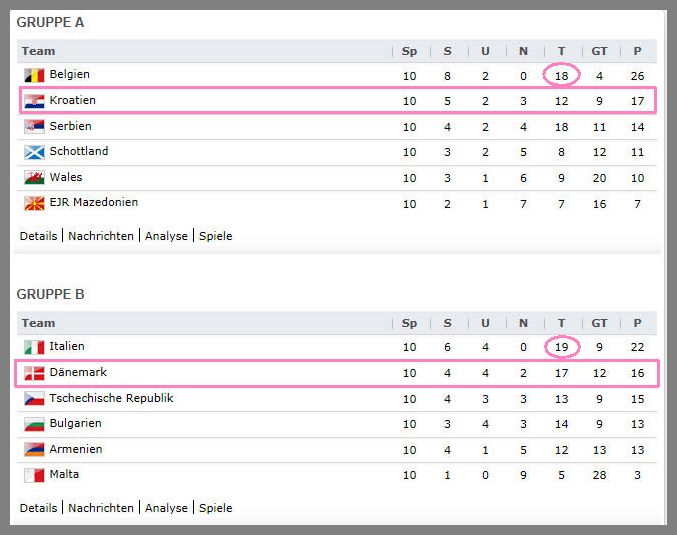The height and width of the screenshot is (535, 677).
Task: Click the circled 18 goals for Belgien
Action: pyautogui.click(x=561, y=76)
